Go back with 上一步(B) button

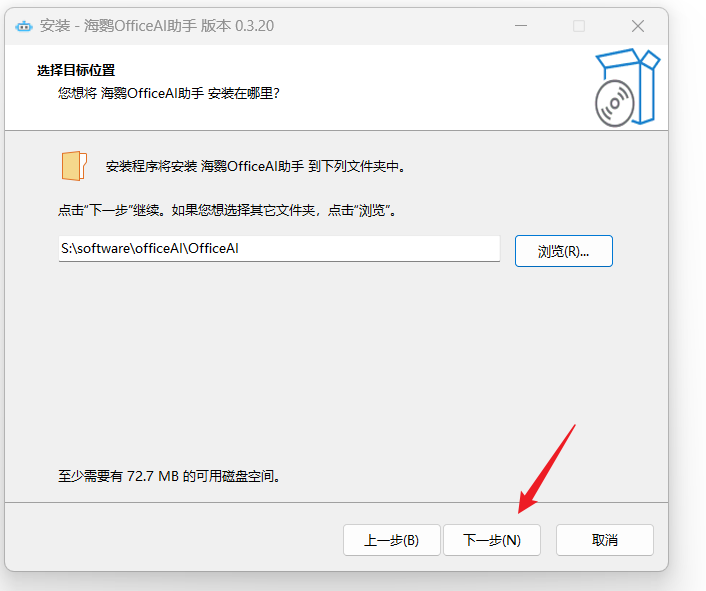[391, 540]
